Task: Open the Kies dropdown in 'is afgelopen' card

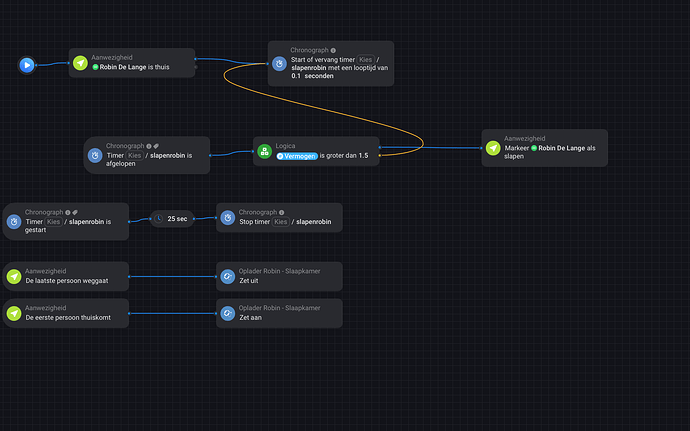Action: [x=134, y=155]
